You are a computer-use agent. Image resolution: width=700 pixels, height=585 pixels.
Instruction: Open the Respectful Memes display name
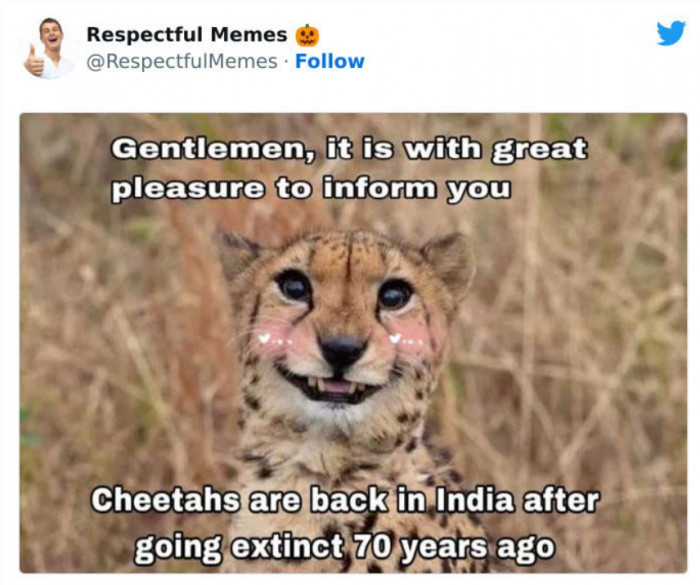coord(187,35)
